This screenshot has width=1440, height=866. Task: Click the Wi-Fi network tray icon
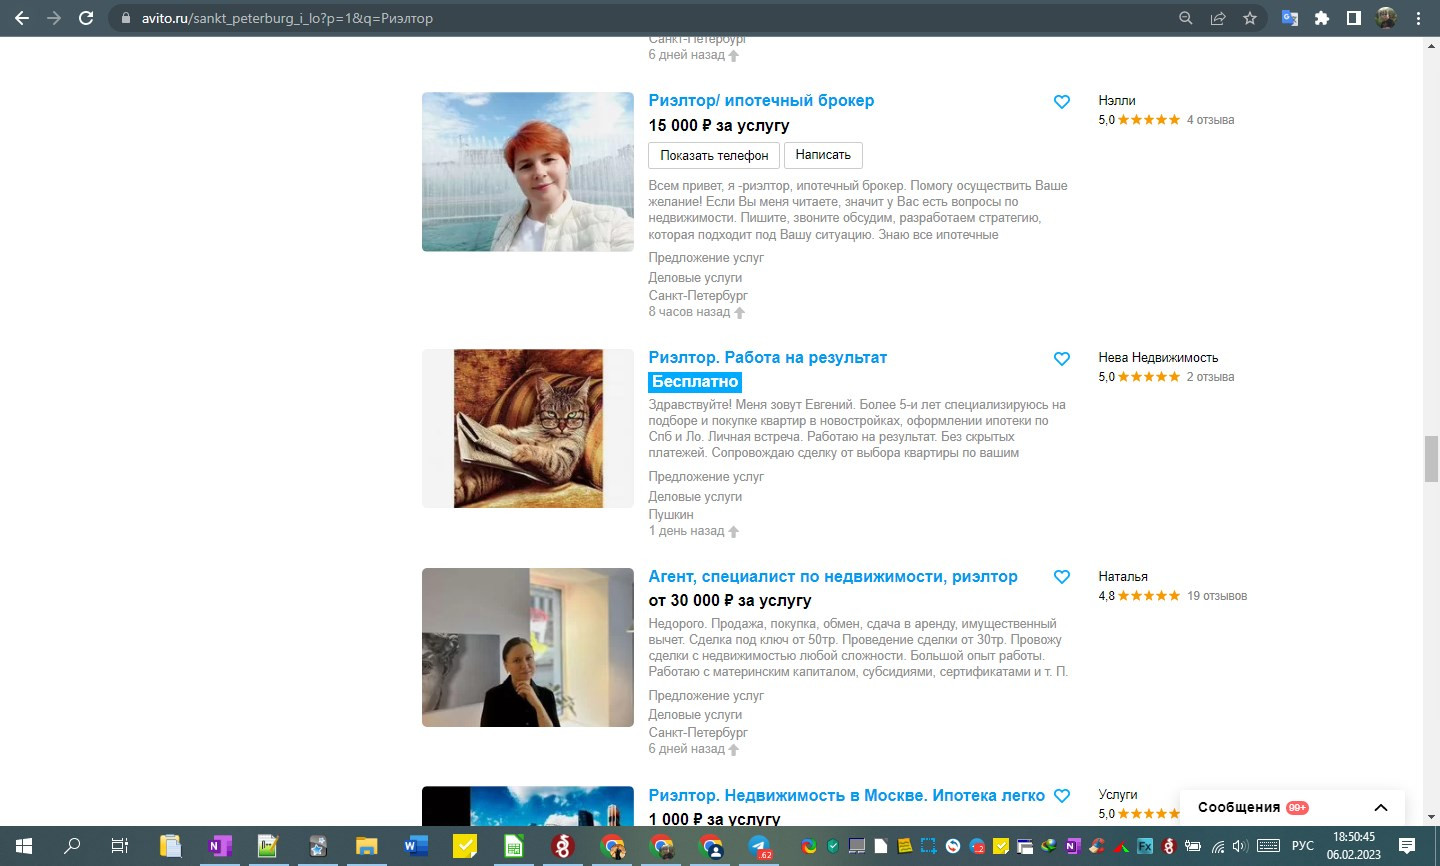1218,846
